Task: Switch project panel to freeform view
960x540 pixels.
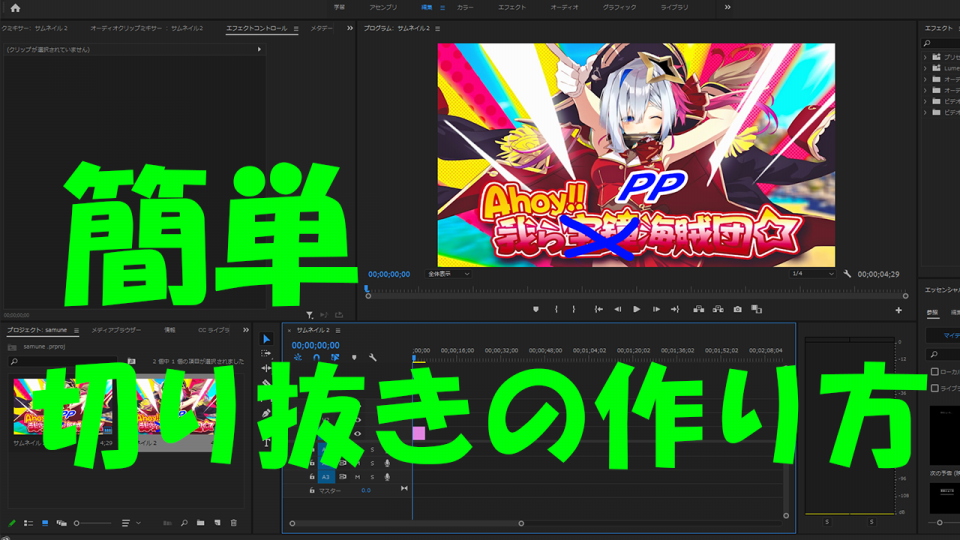Action: coord(61,523)
